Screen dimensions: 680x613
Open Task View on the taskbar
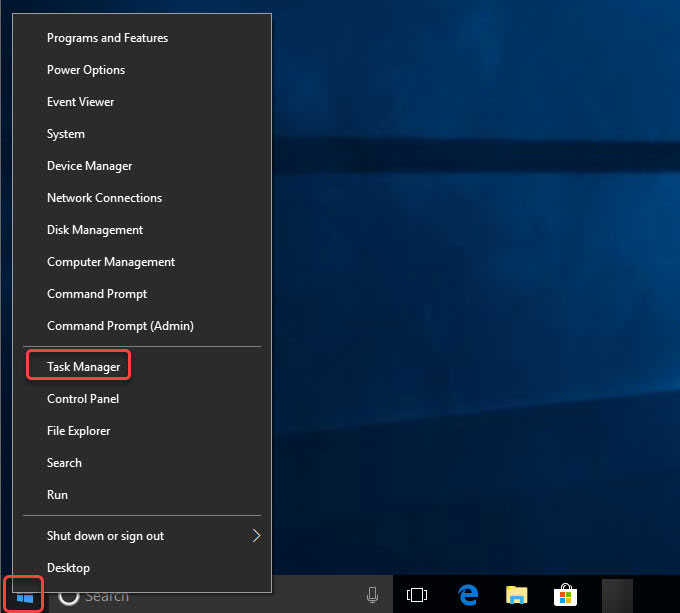[x=417, y=595]
